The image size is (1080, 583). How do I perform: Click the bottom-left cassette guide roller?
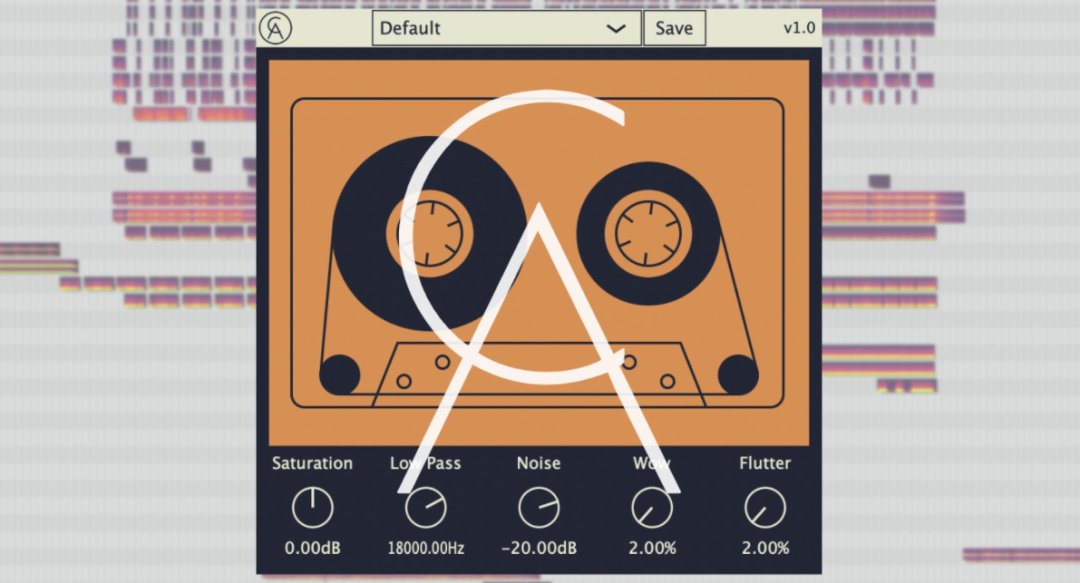[339, 375]
